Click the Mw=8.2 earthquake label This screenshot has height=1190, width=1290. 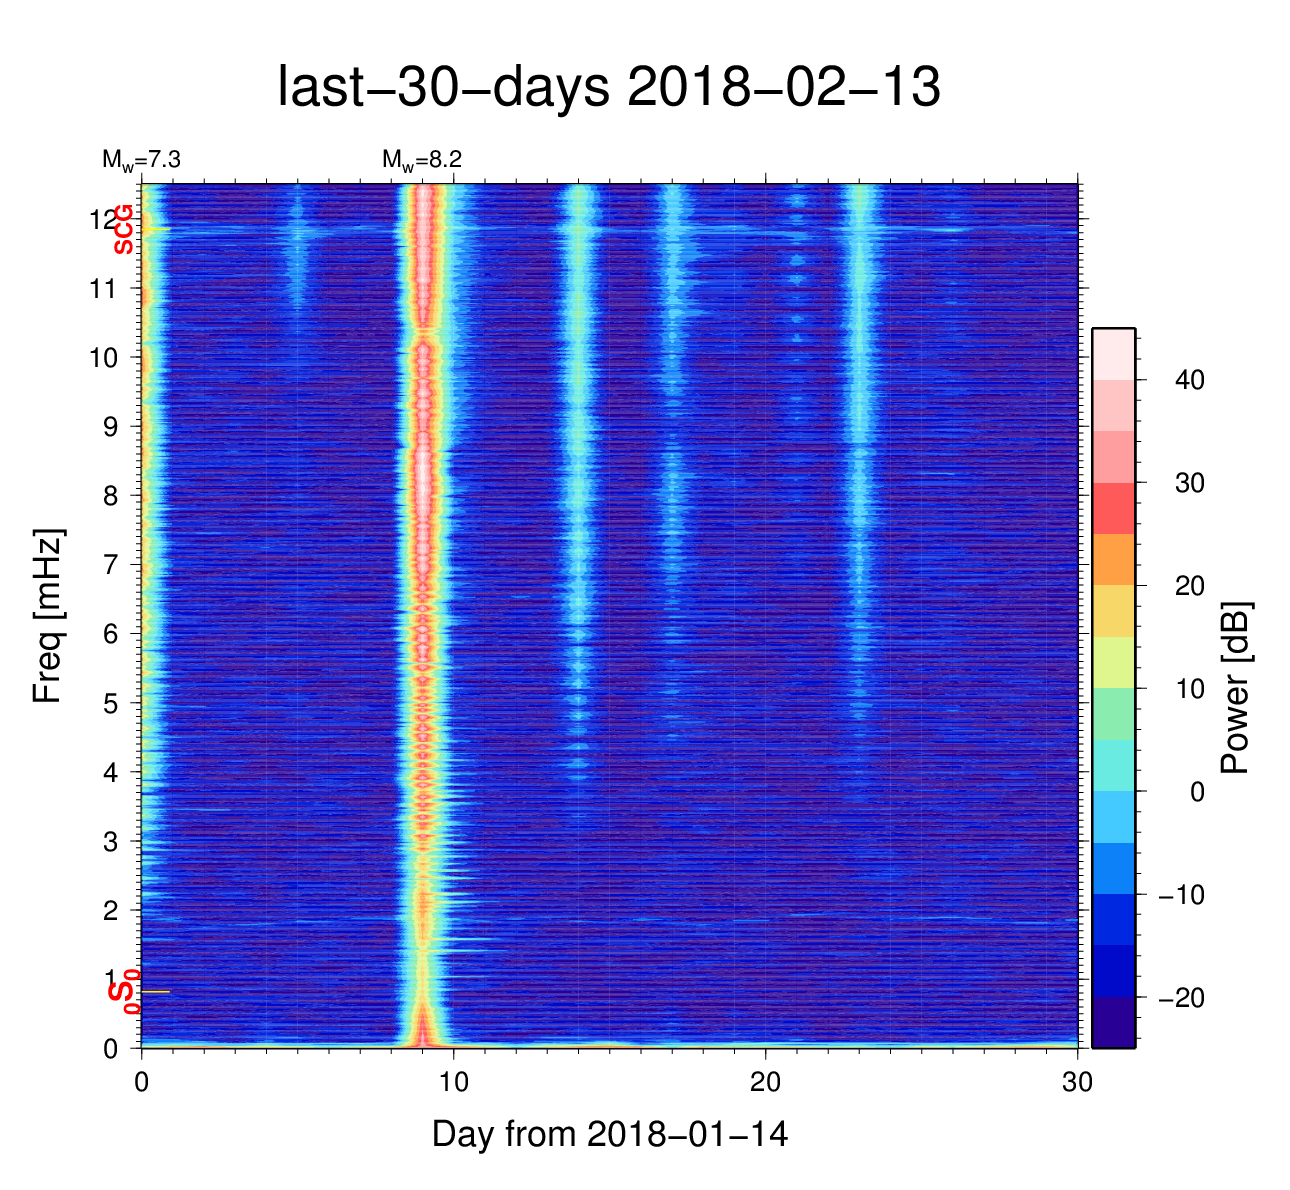(421, 160)
